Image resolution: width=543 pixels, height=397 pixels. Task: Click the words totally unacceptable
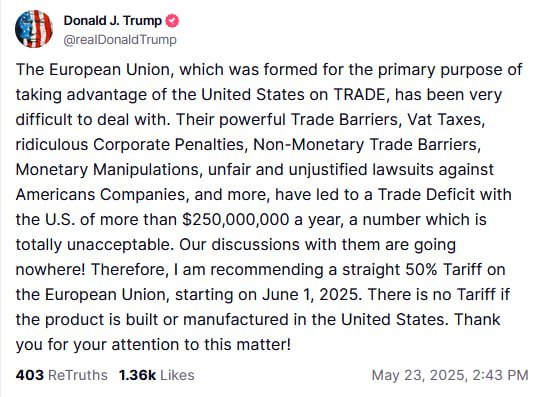(94, 245)
